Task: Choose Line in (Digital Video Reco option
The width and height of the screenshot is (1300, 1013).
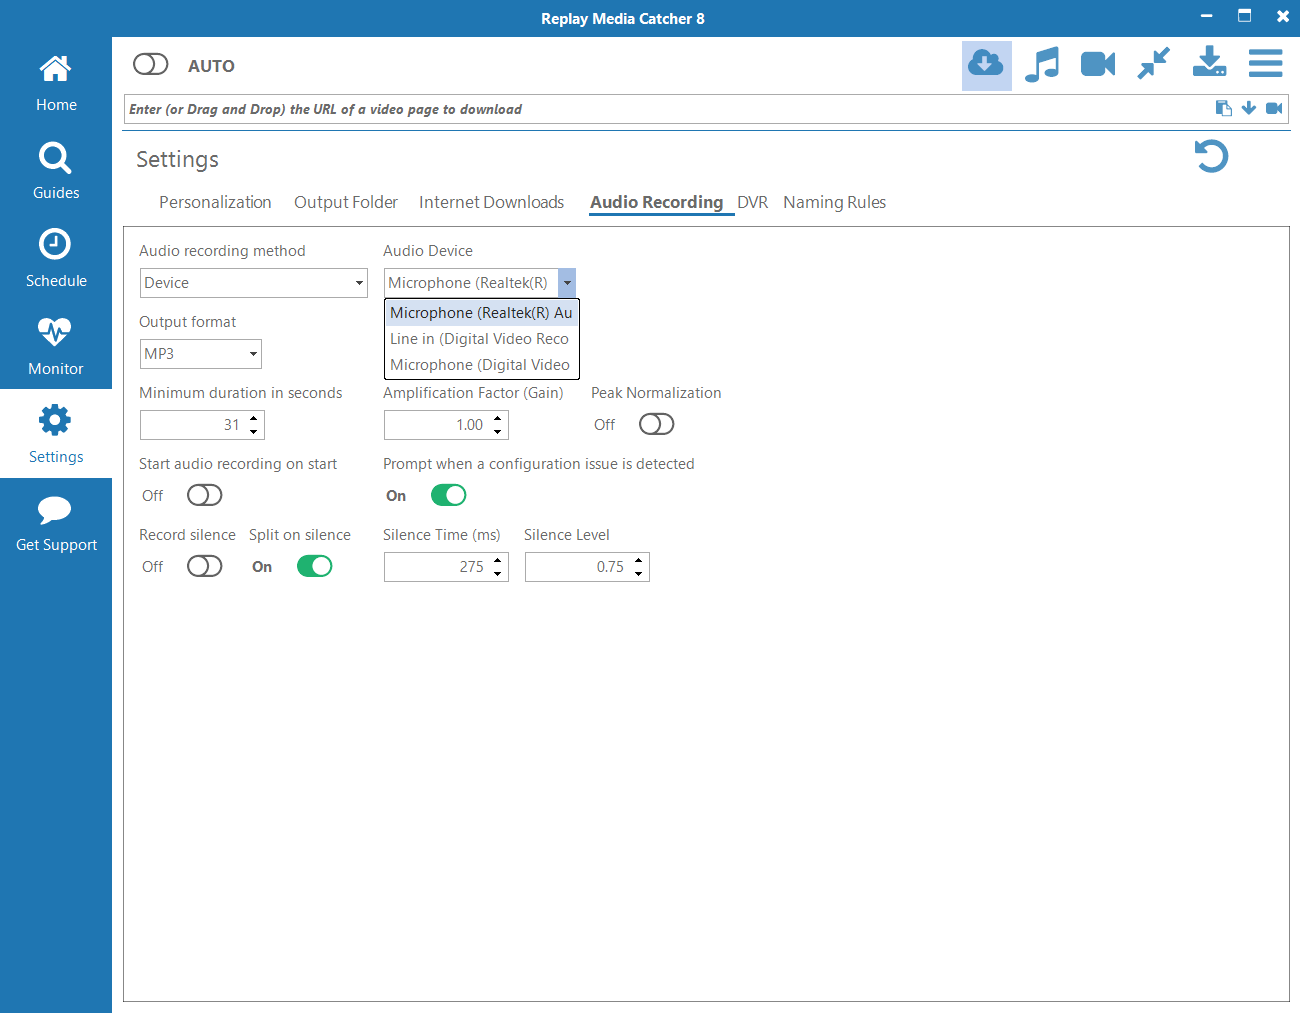Action: point(482,339)
